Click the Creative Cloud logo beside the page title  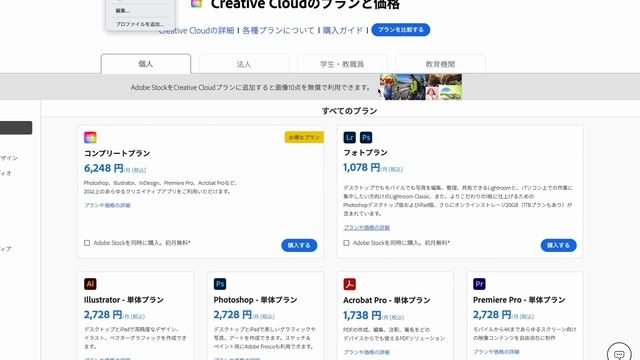[196, 3]
